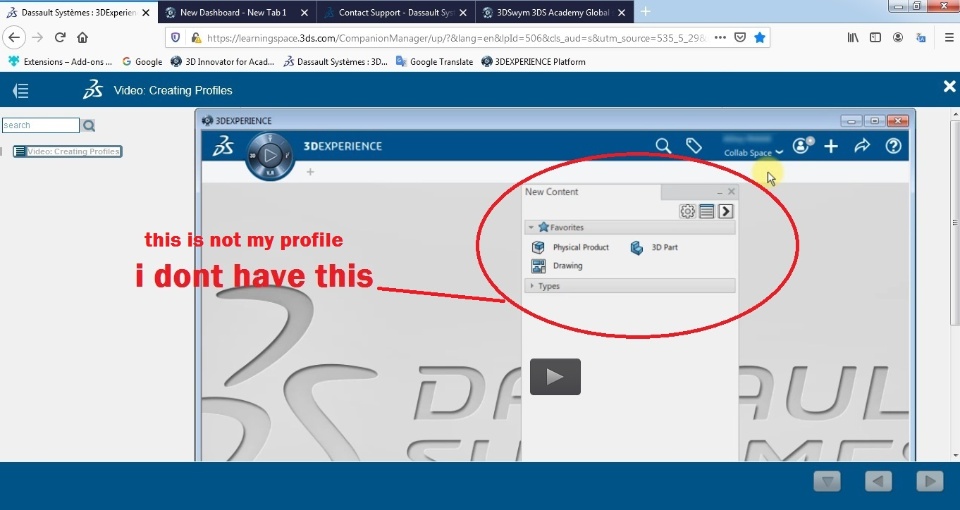The image size is (960, 510).
Task: Bookmark star in the address bar
Action: point(760,37)
